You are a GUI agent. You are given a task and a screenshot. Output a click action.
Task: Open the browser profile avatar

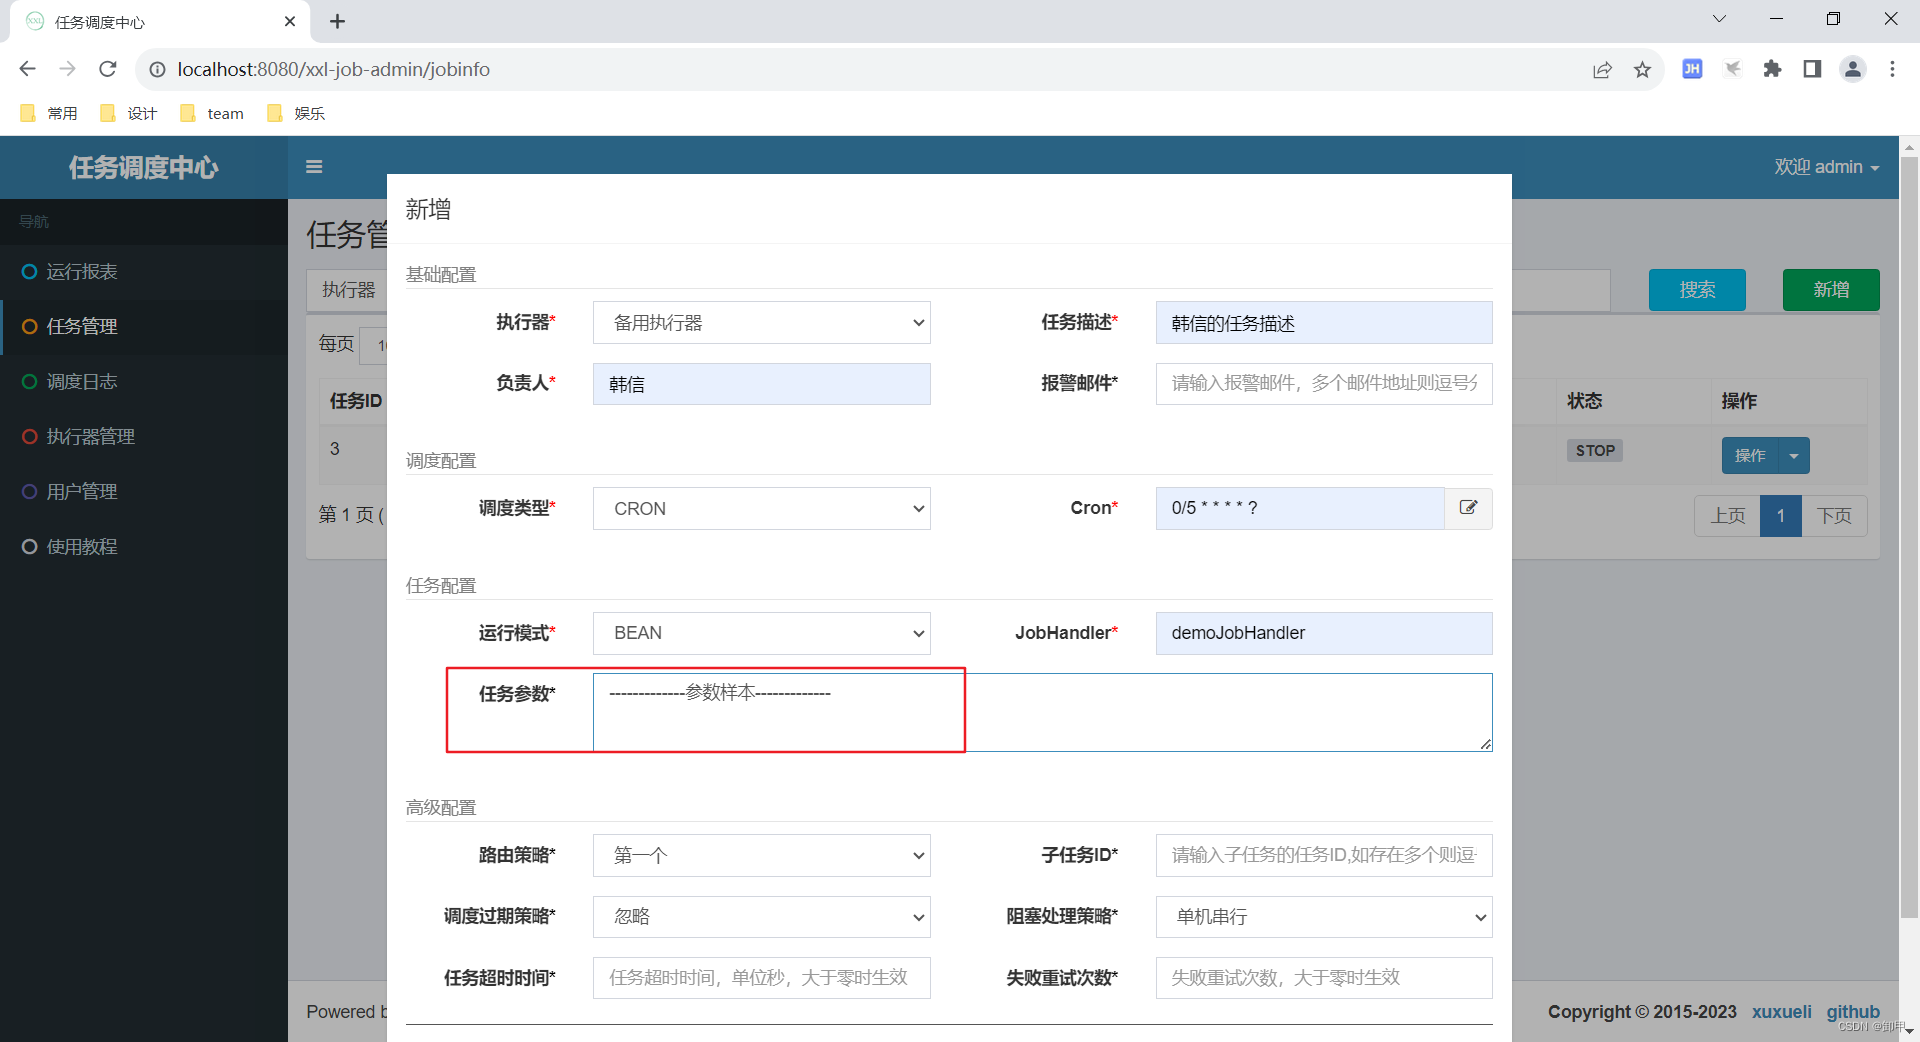[1853, 69]
